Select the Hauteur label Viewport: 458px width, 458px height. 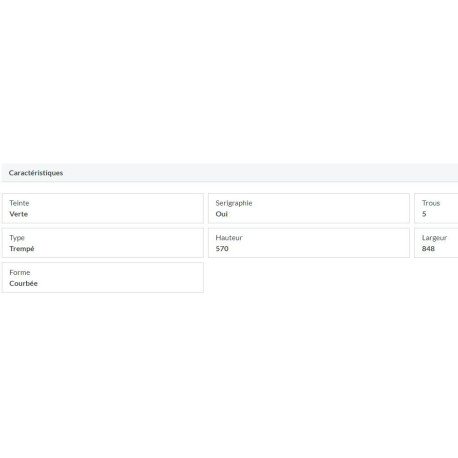[x=229, y=238]
